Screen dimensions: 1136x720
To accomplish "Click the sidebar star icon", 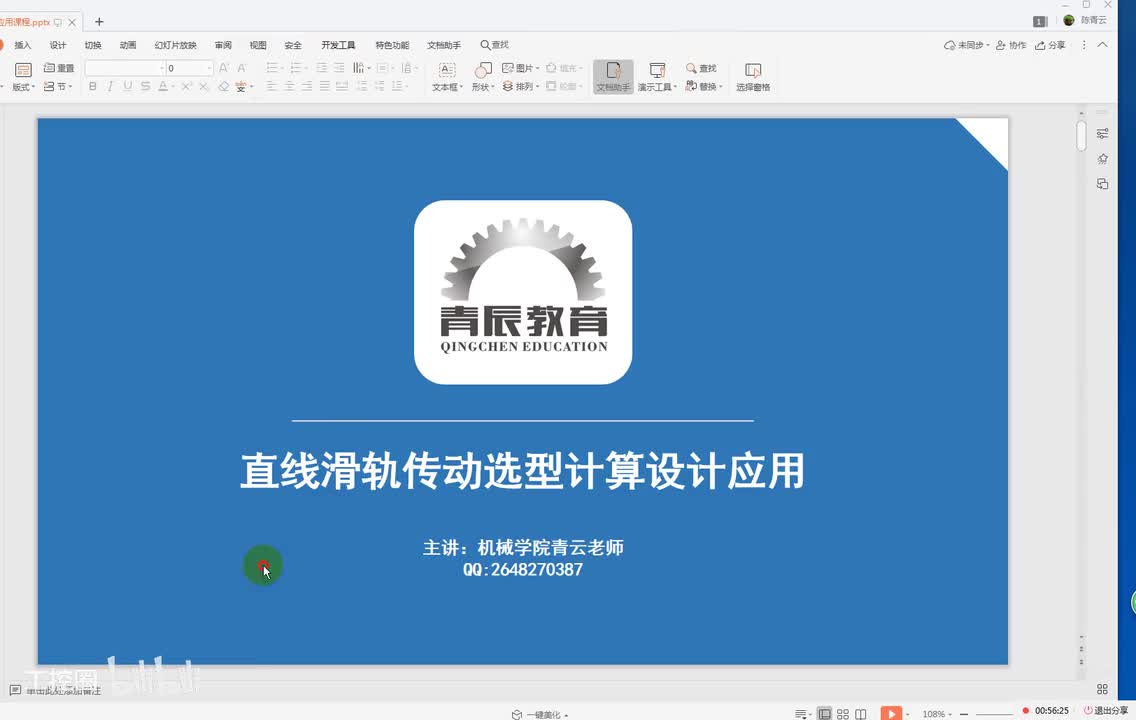I will click(x=1102, y=159).
